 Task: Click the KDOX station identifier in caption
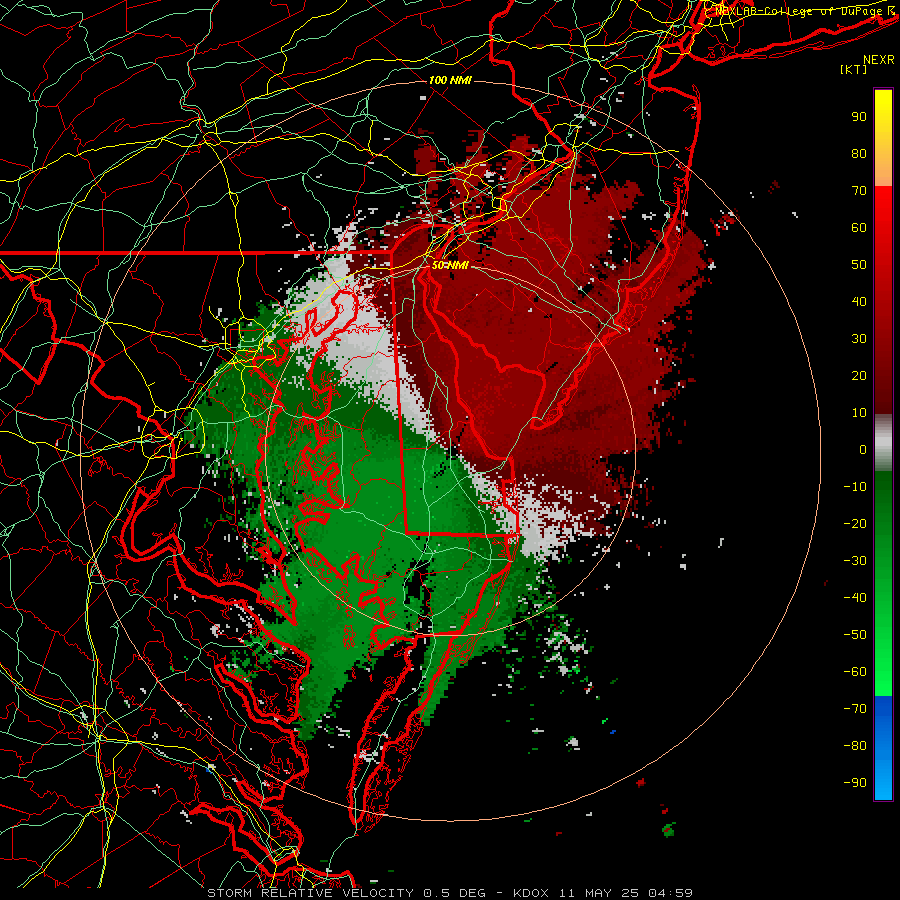click(x=531, y=893)
